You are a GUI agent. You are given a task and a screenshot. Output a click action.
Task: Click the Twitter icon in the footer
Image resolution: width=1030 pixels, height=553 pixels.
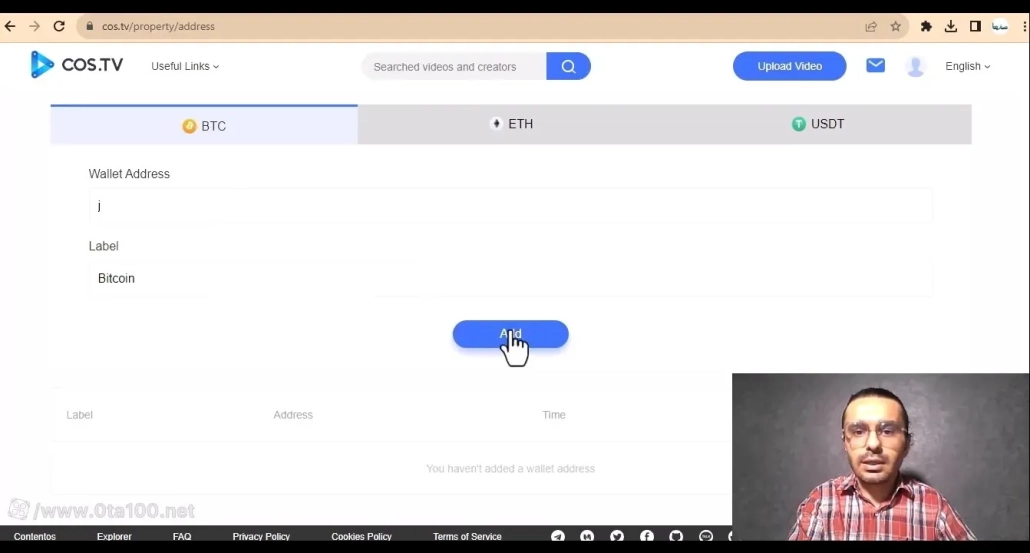point(617,537)
